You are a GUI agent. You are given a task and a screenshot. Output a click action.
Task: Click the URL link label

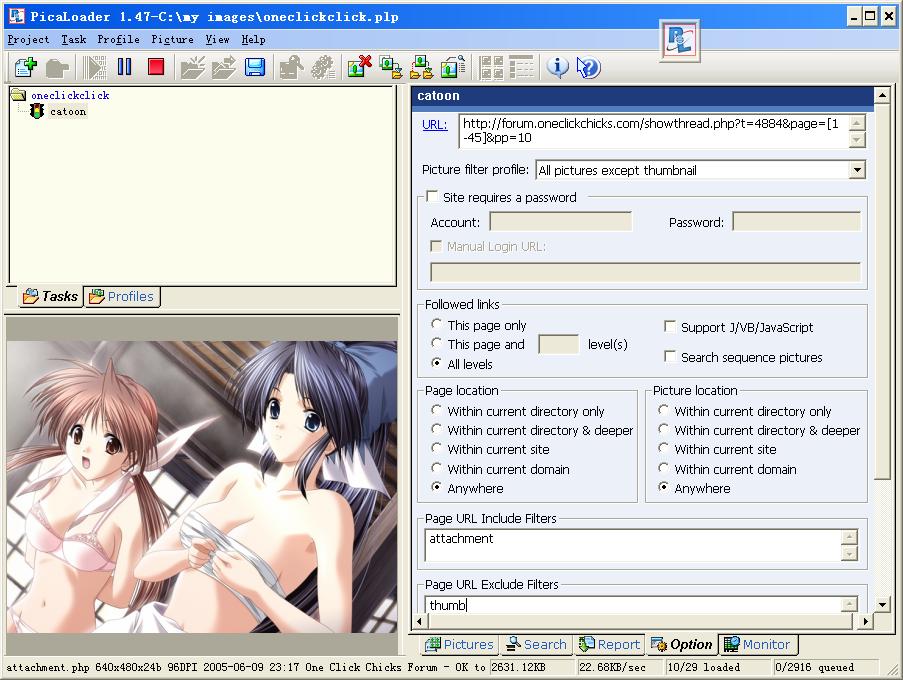434,125
